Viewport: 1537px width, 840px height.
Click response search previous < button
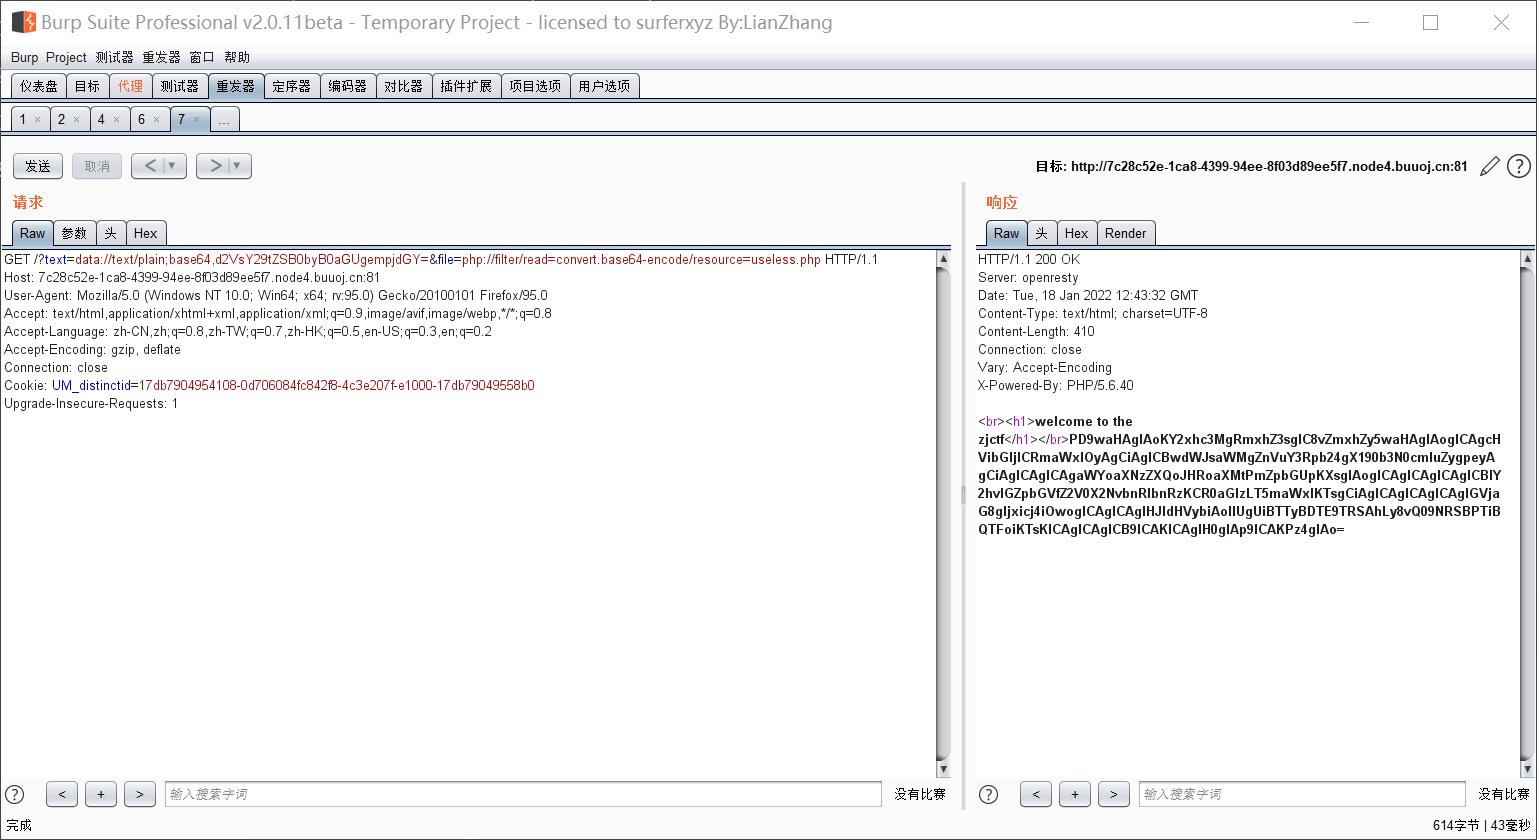(x=1036, y=794)
